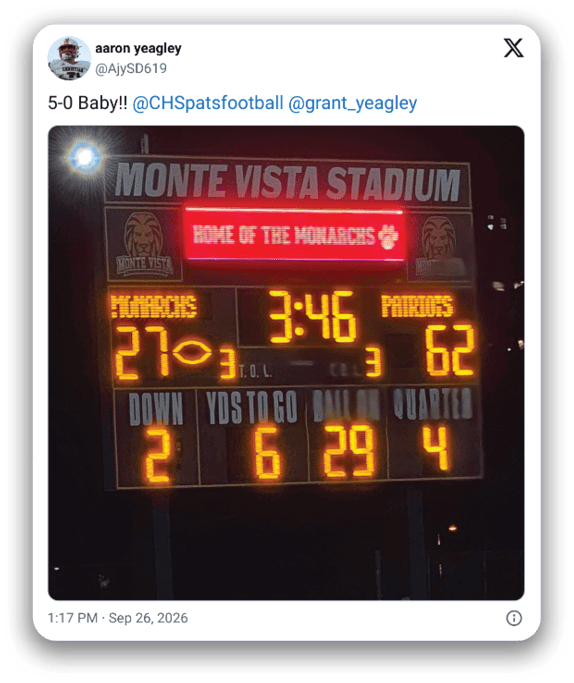Click the display name aaron yeagley
Screen dimensions: 574x683
point(138,48)
